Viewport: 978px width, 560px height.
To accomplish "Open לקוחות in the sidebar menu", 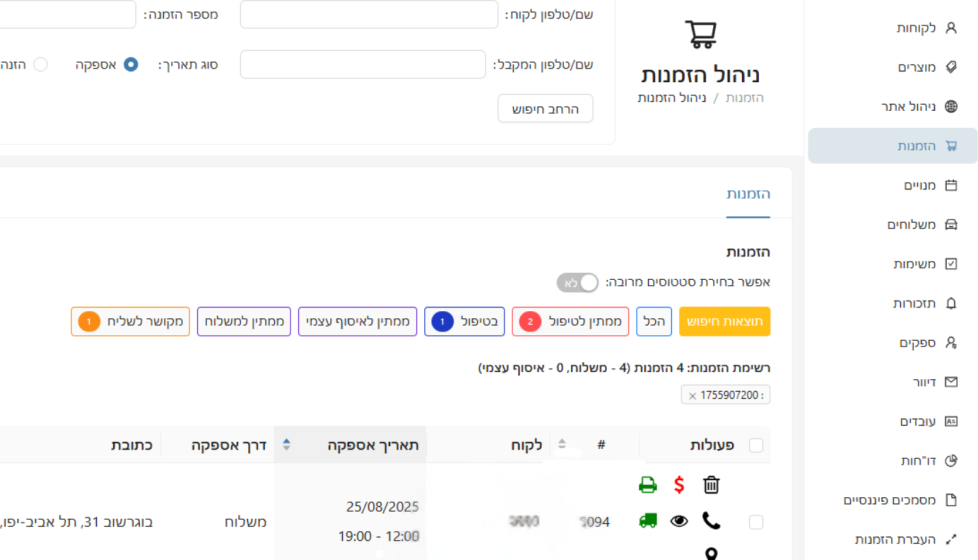I will (915, 28).
